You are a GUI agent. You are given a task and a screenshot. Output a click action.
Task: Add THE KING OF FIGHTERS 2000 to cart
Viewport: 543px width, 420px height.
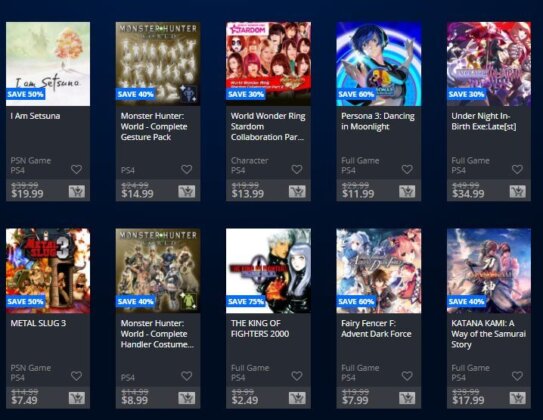(297, 398)
